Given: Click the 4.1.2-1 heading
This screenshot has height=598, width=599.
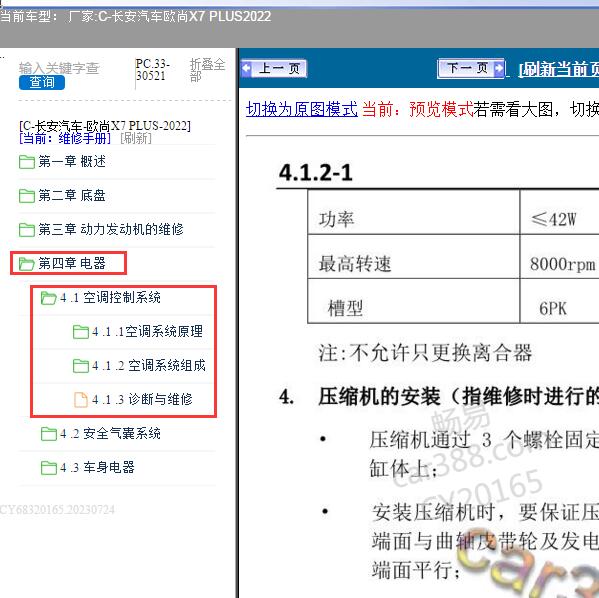Looking at the screenshot, I should click(316, 173).
